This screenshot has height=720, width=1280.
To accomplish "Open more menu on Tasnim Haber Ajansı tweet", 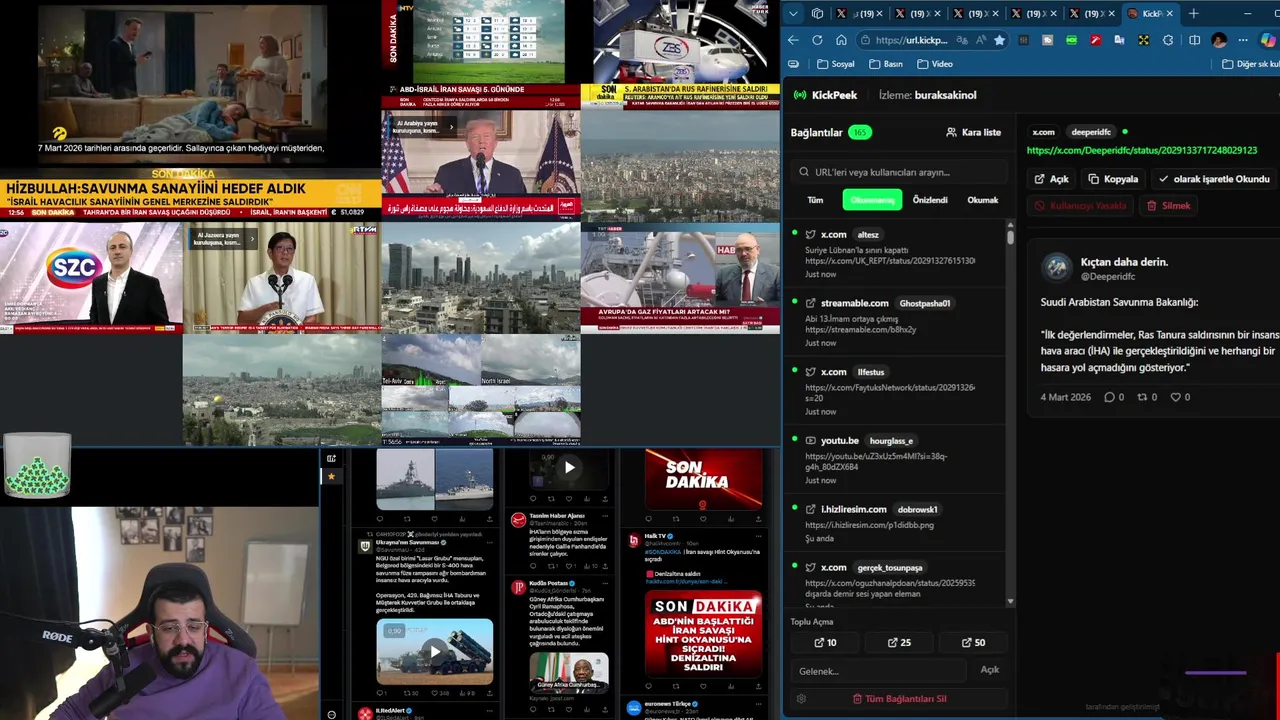I will 606,514.
